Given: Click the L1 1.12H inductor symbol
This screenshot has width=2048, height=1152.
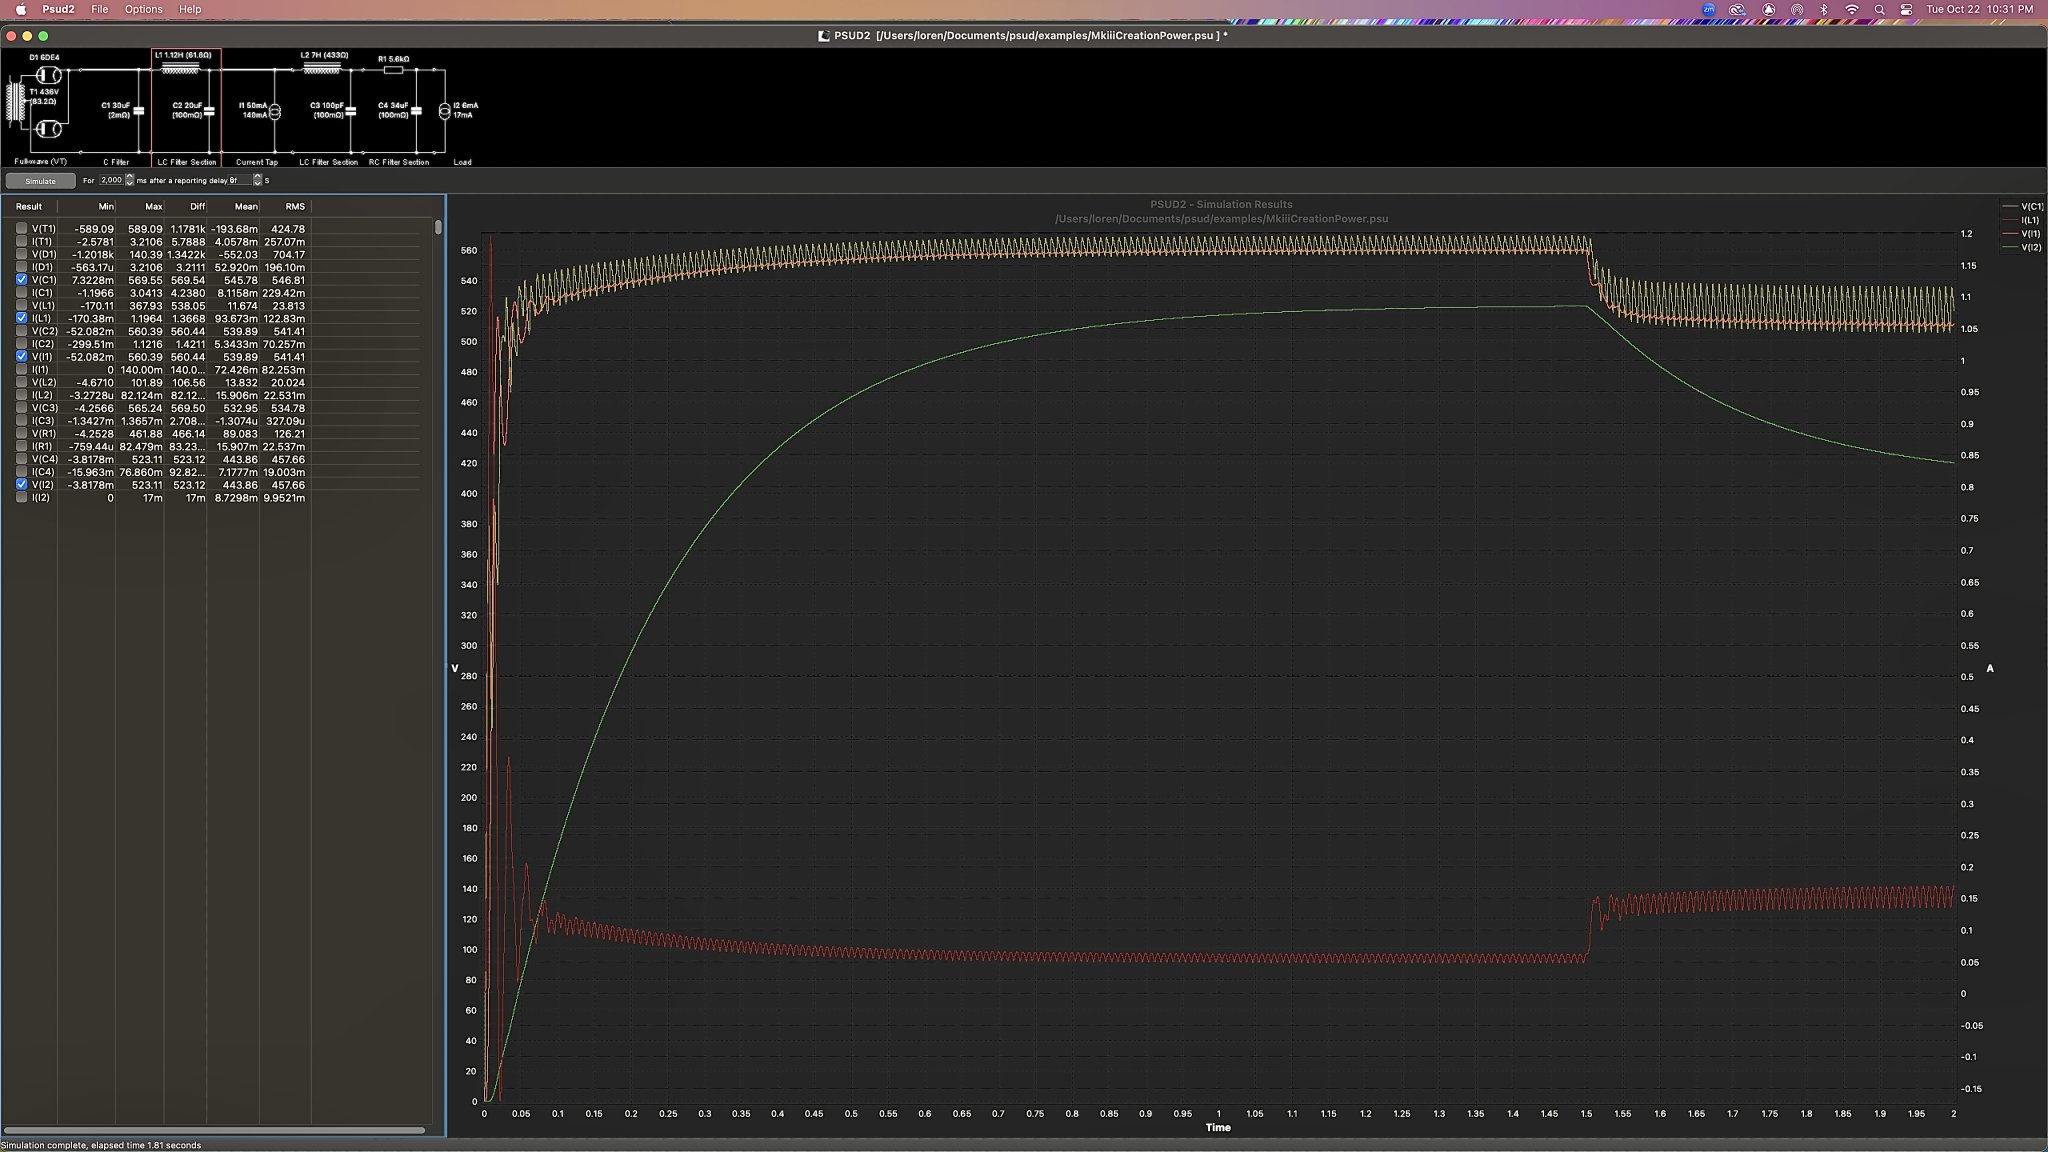Looking at the screenshot, I should (x=179, y=68).
